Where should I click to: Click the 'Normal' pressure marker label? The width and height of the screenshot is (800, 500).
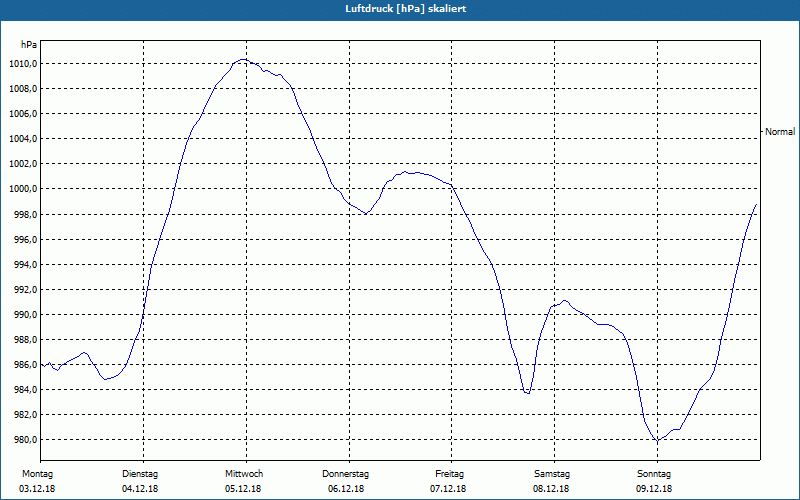click(780, 132)
